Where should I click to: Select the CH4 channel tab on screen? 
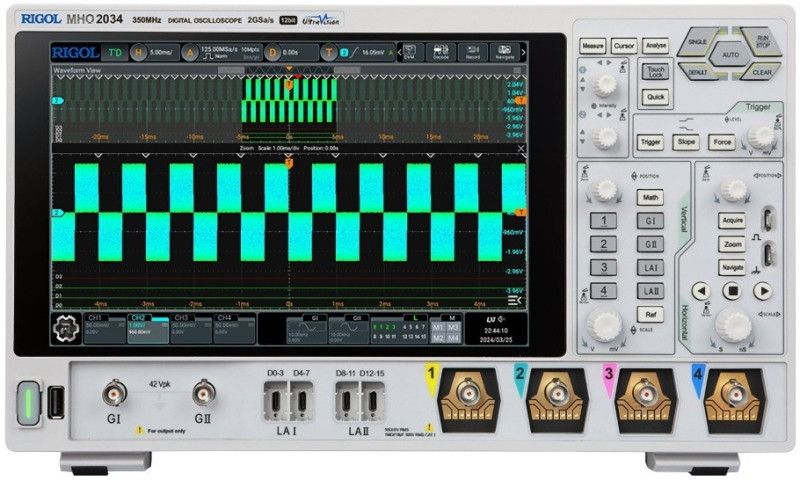233,326
